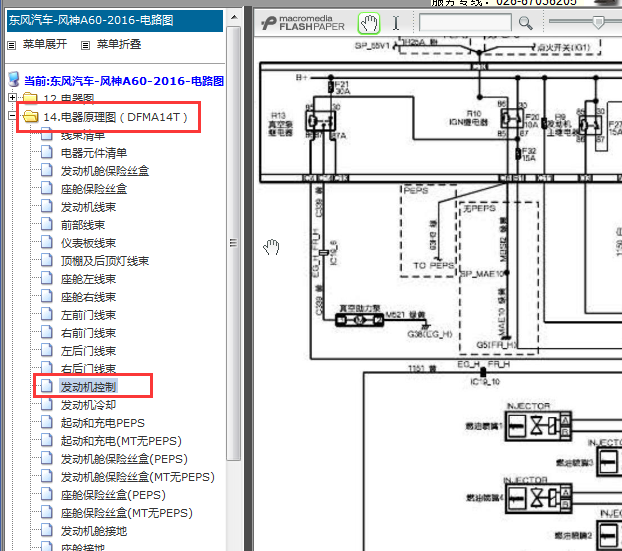Click the page icon beside 仪表板线束
Screen dimensions: 622x551
47,242
